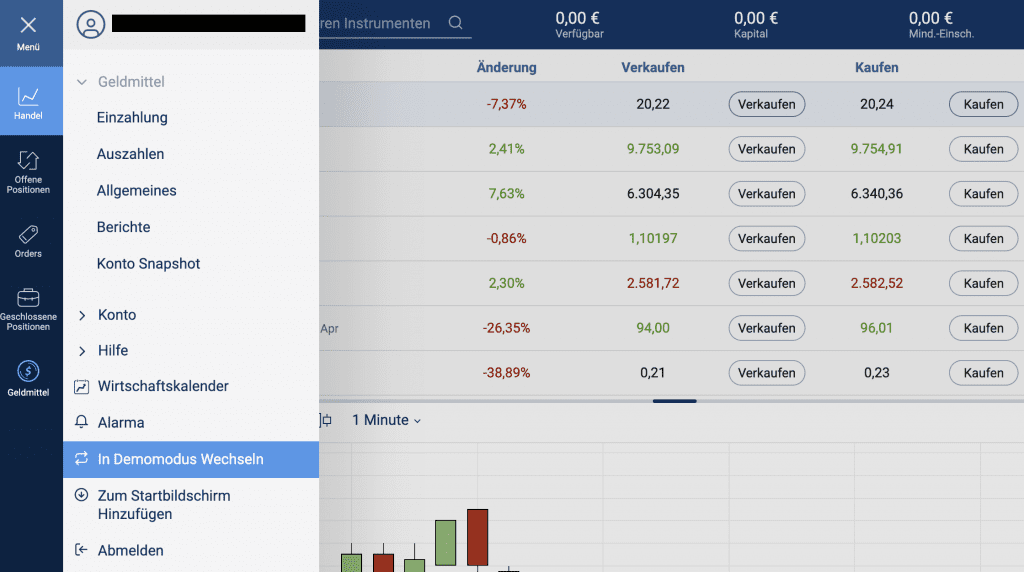Viewport: 1024px width, 572px height.
Task: Click Abmelden to log out
Action: [x=130, y=551]
